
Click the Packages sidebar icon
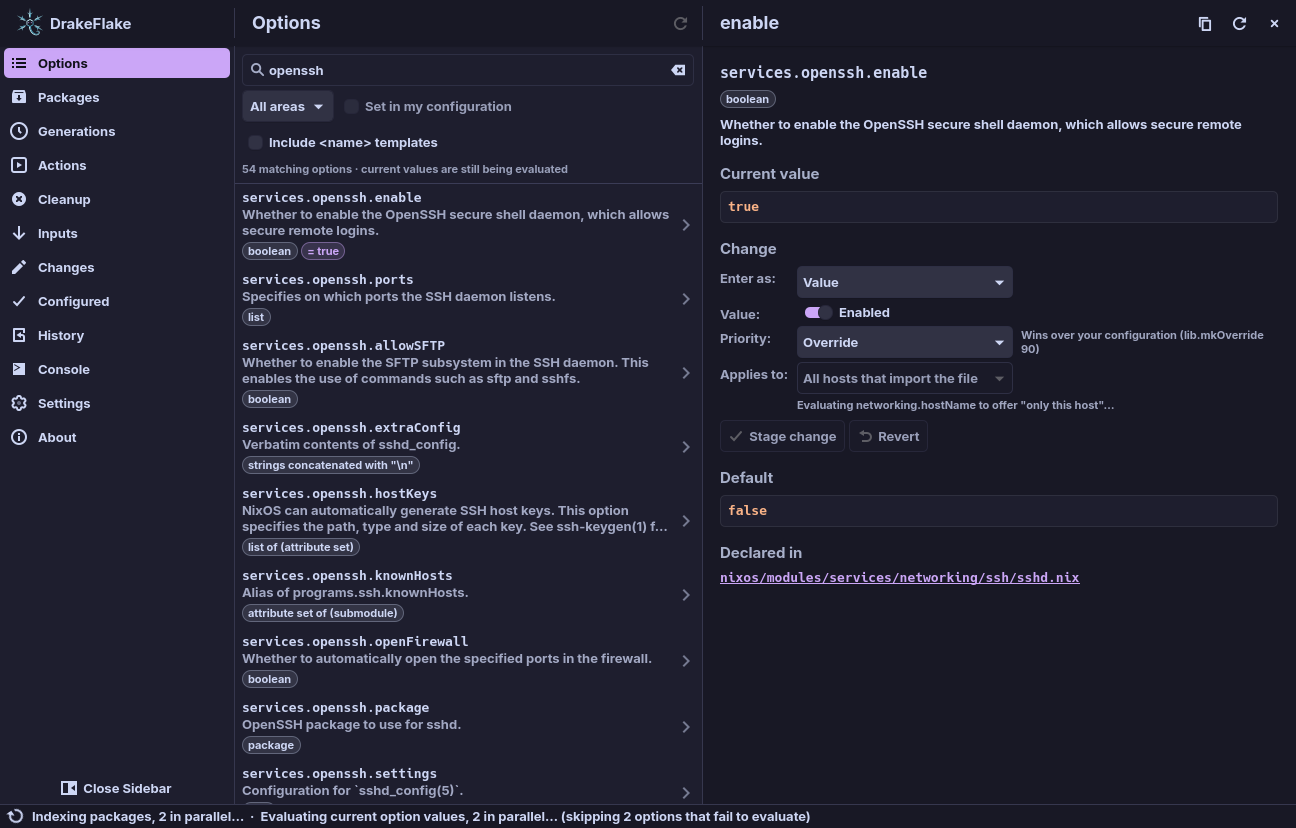coord(19,97)
